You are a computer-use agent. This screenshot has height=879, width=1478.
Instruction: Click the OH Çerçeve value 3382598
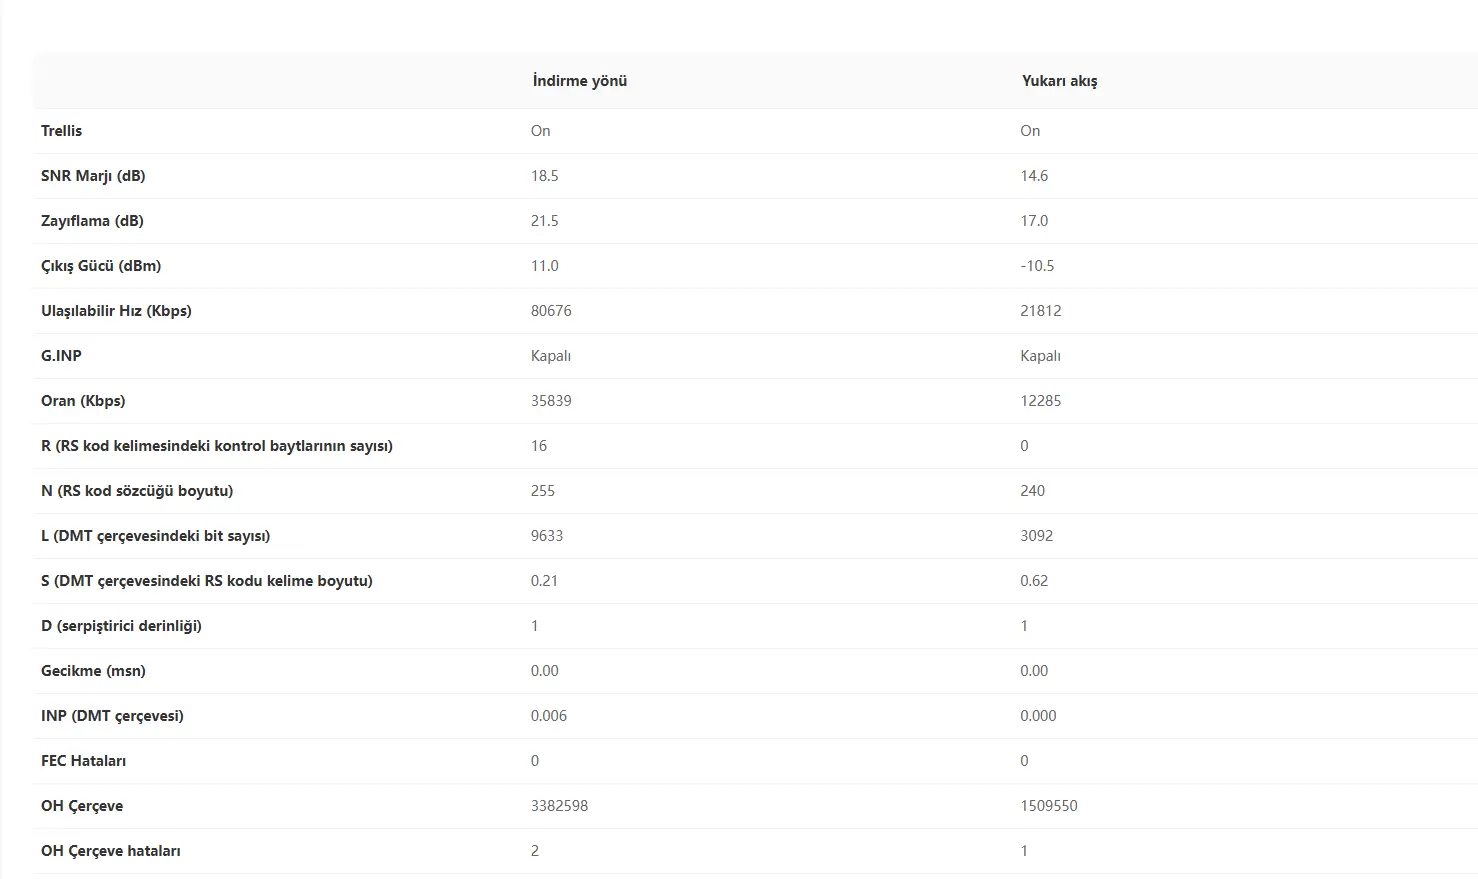click(559, 806)
